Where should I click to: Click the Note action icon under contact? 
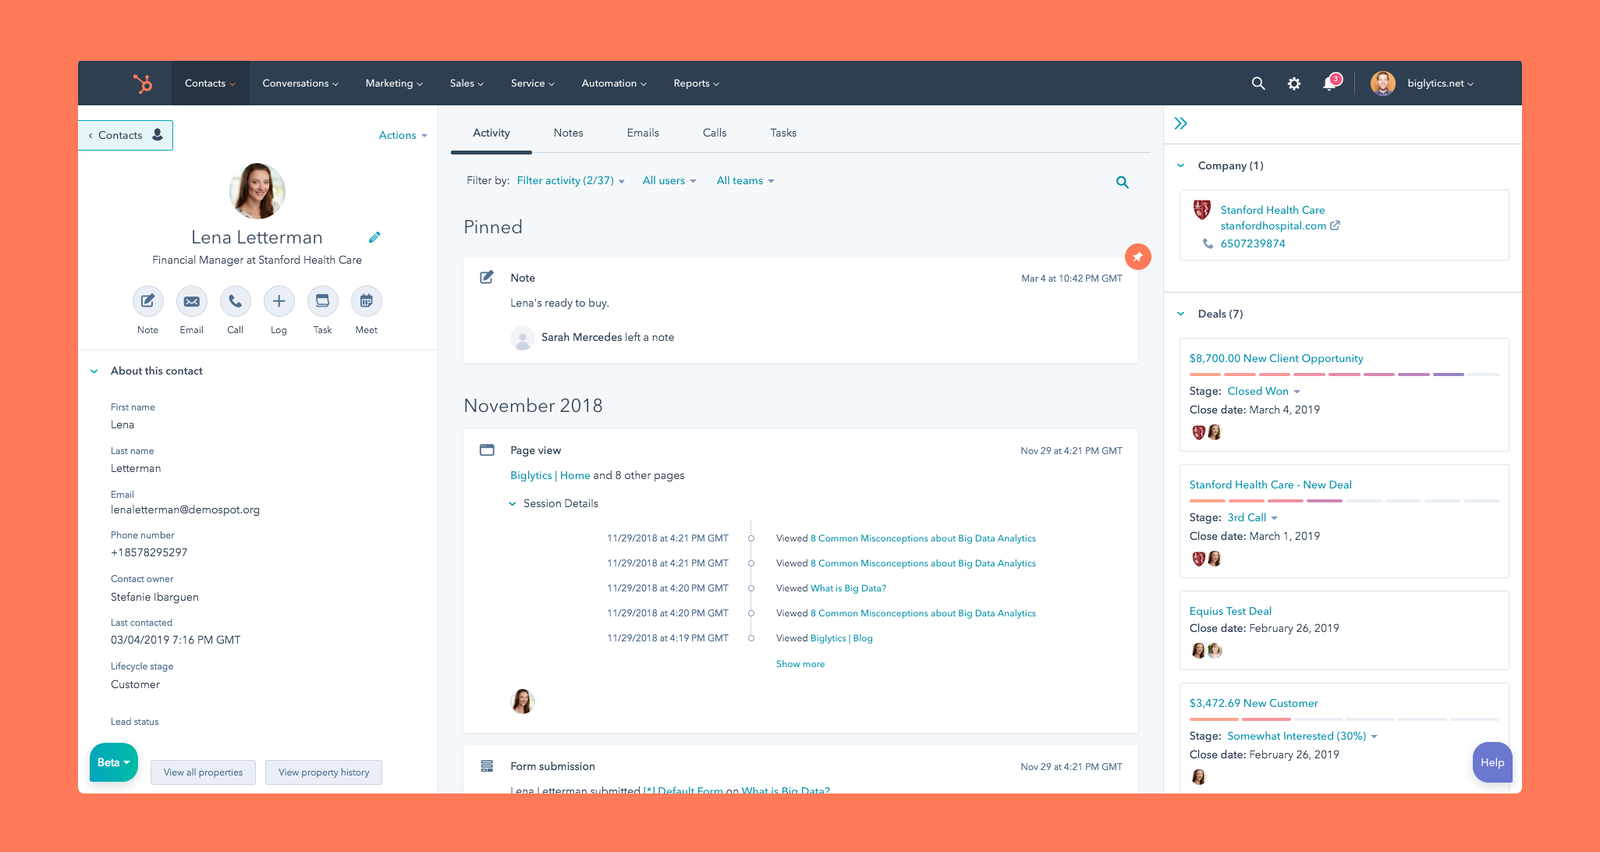click(147, 301)
